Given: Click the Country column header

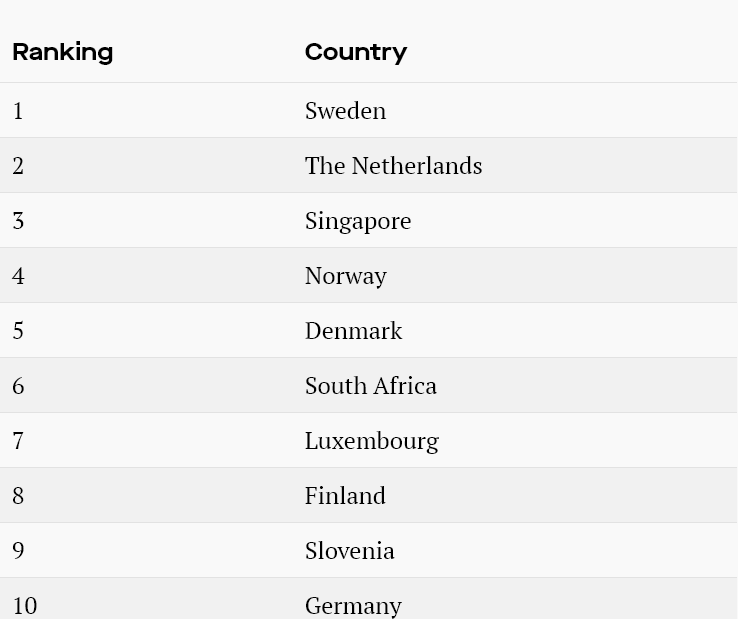Looking at the screenshot, I should pyautogui.click(x=355, y=52).
